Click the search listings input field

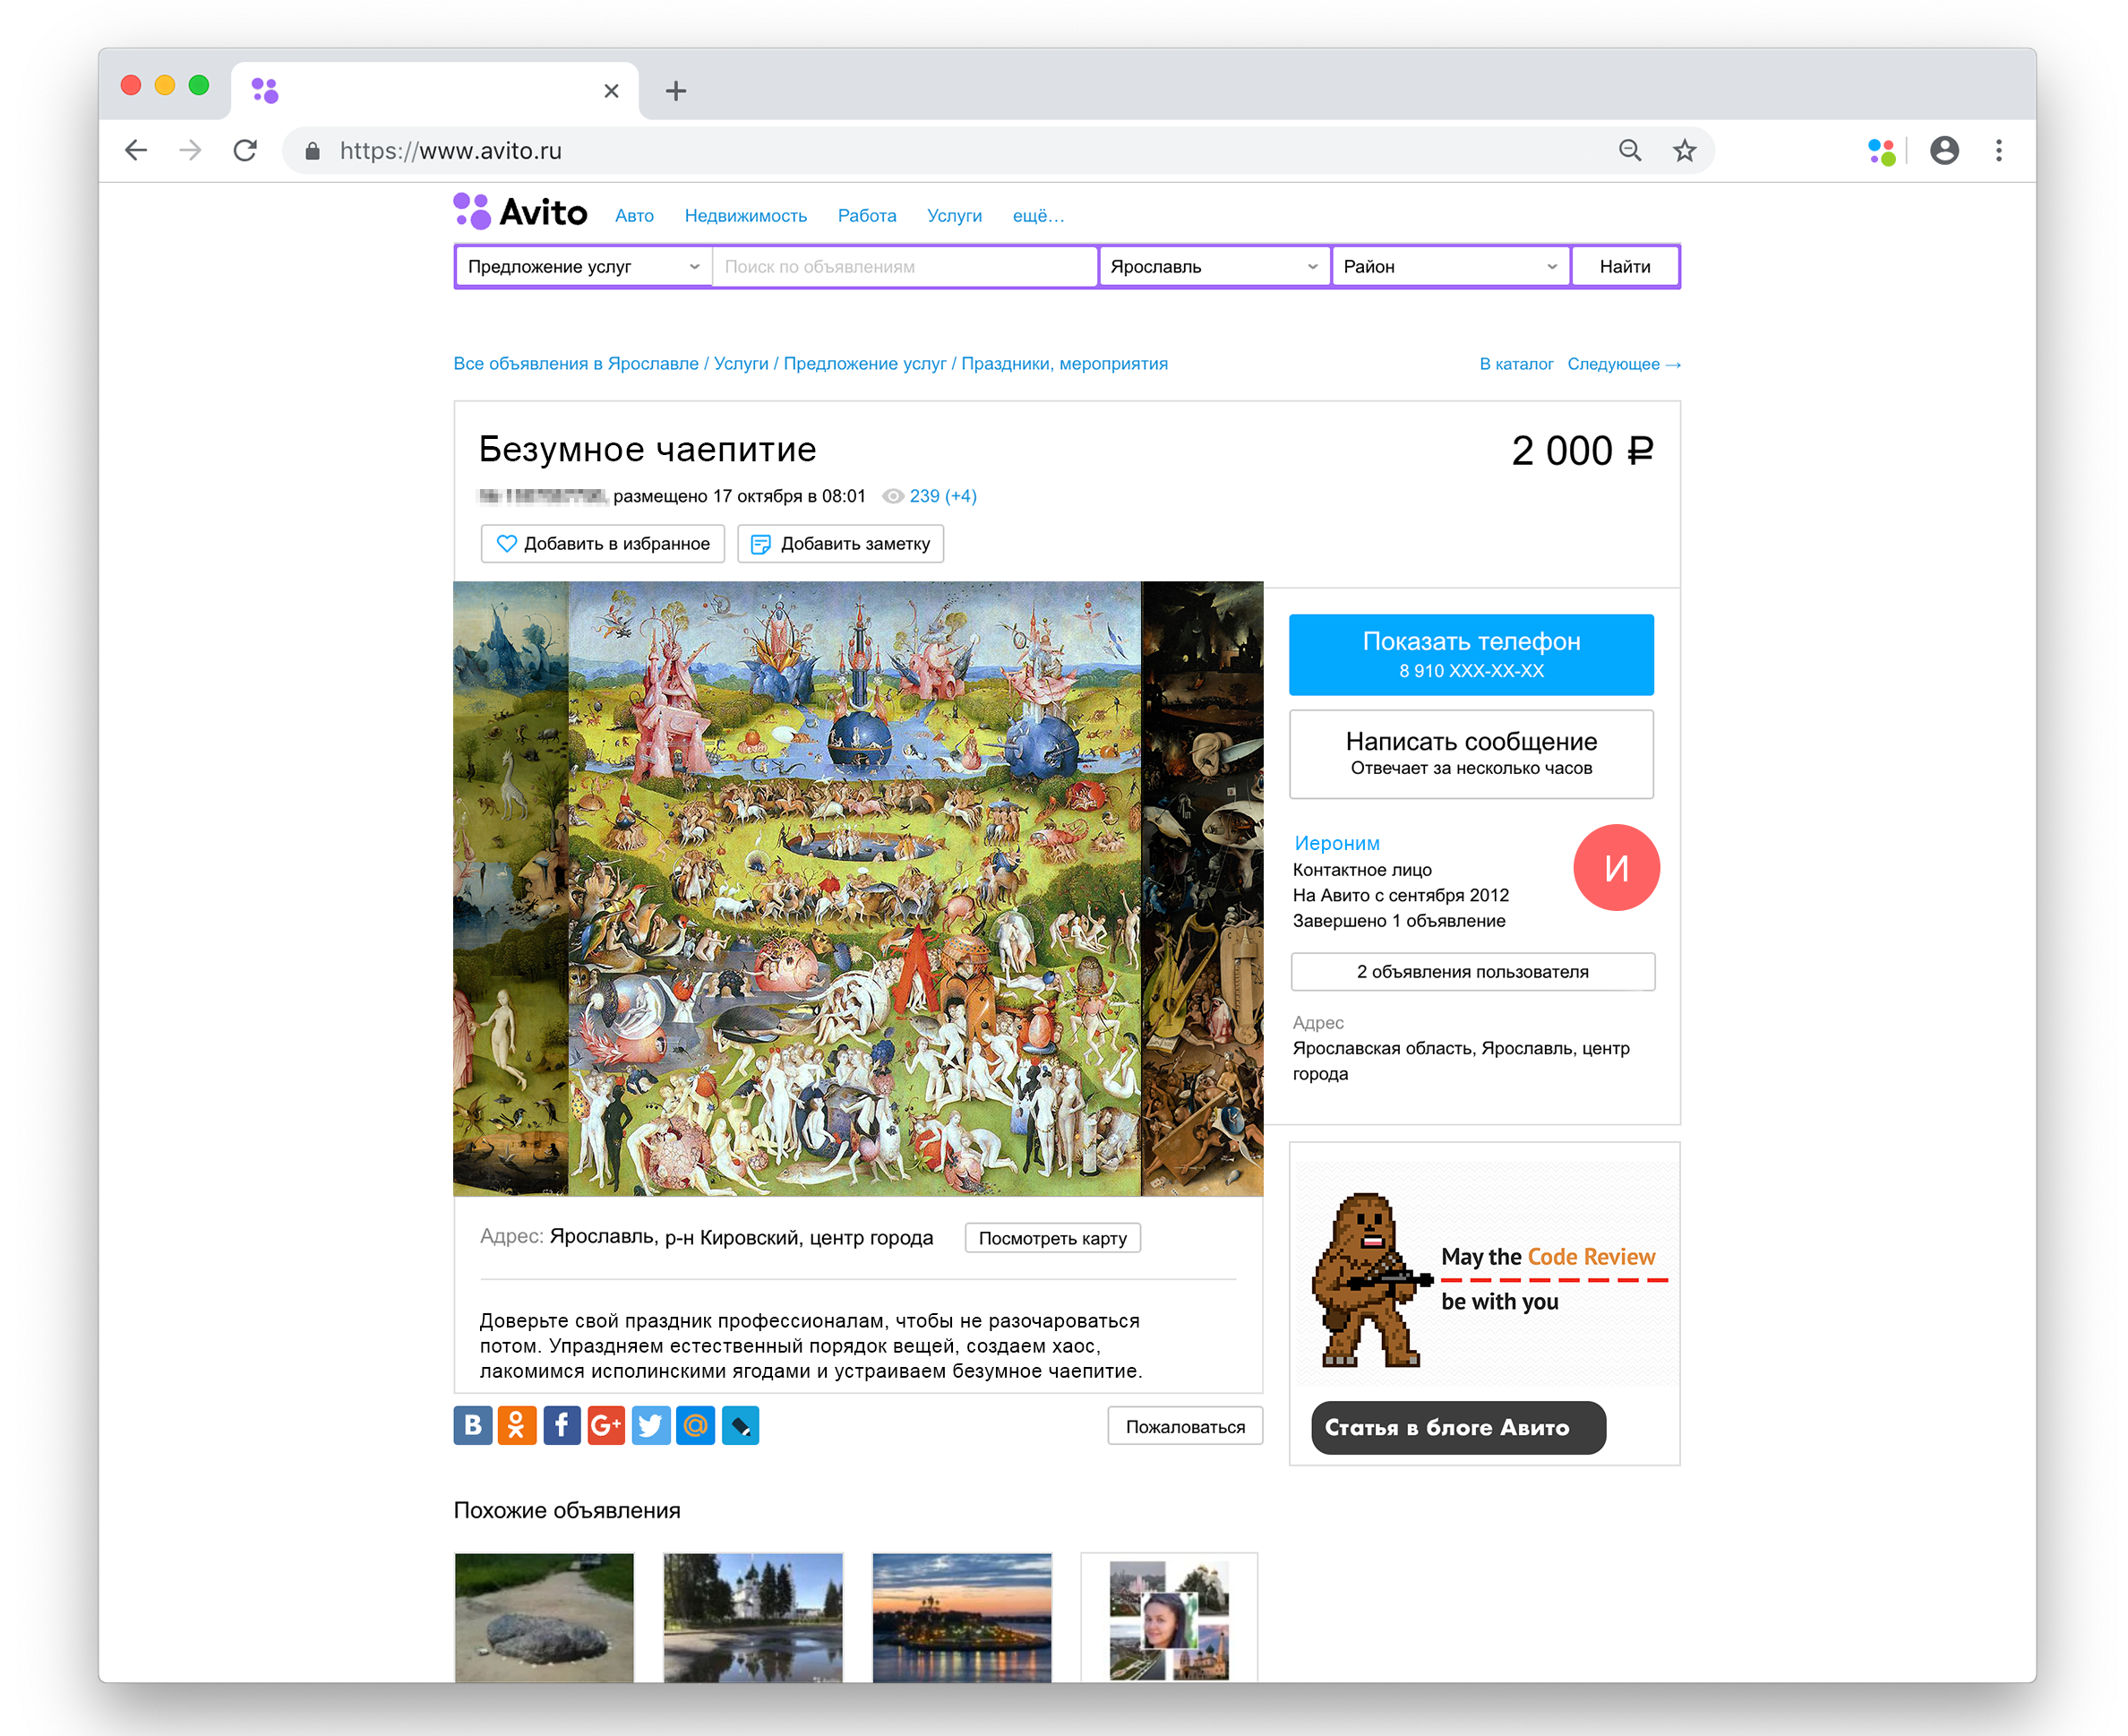[904, 267]
